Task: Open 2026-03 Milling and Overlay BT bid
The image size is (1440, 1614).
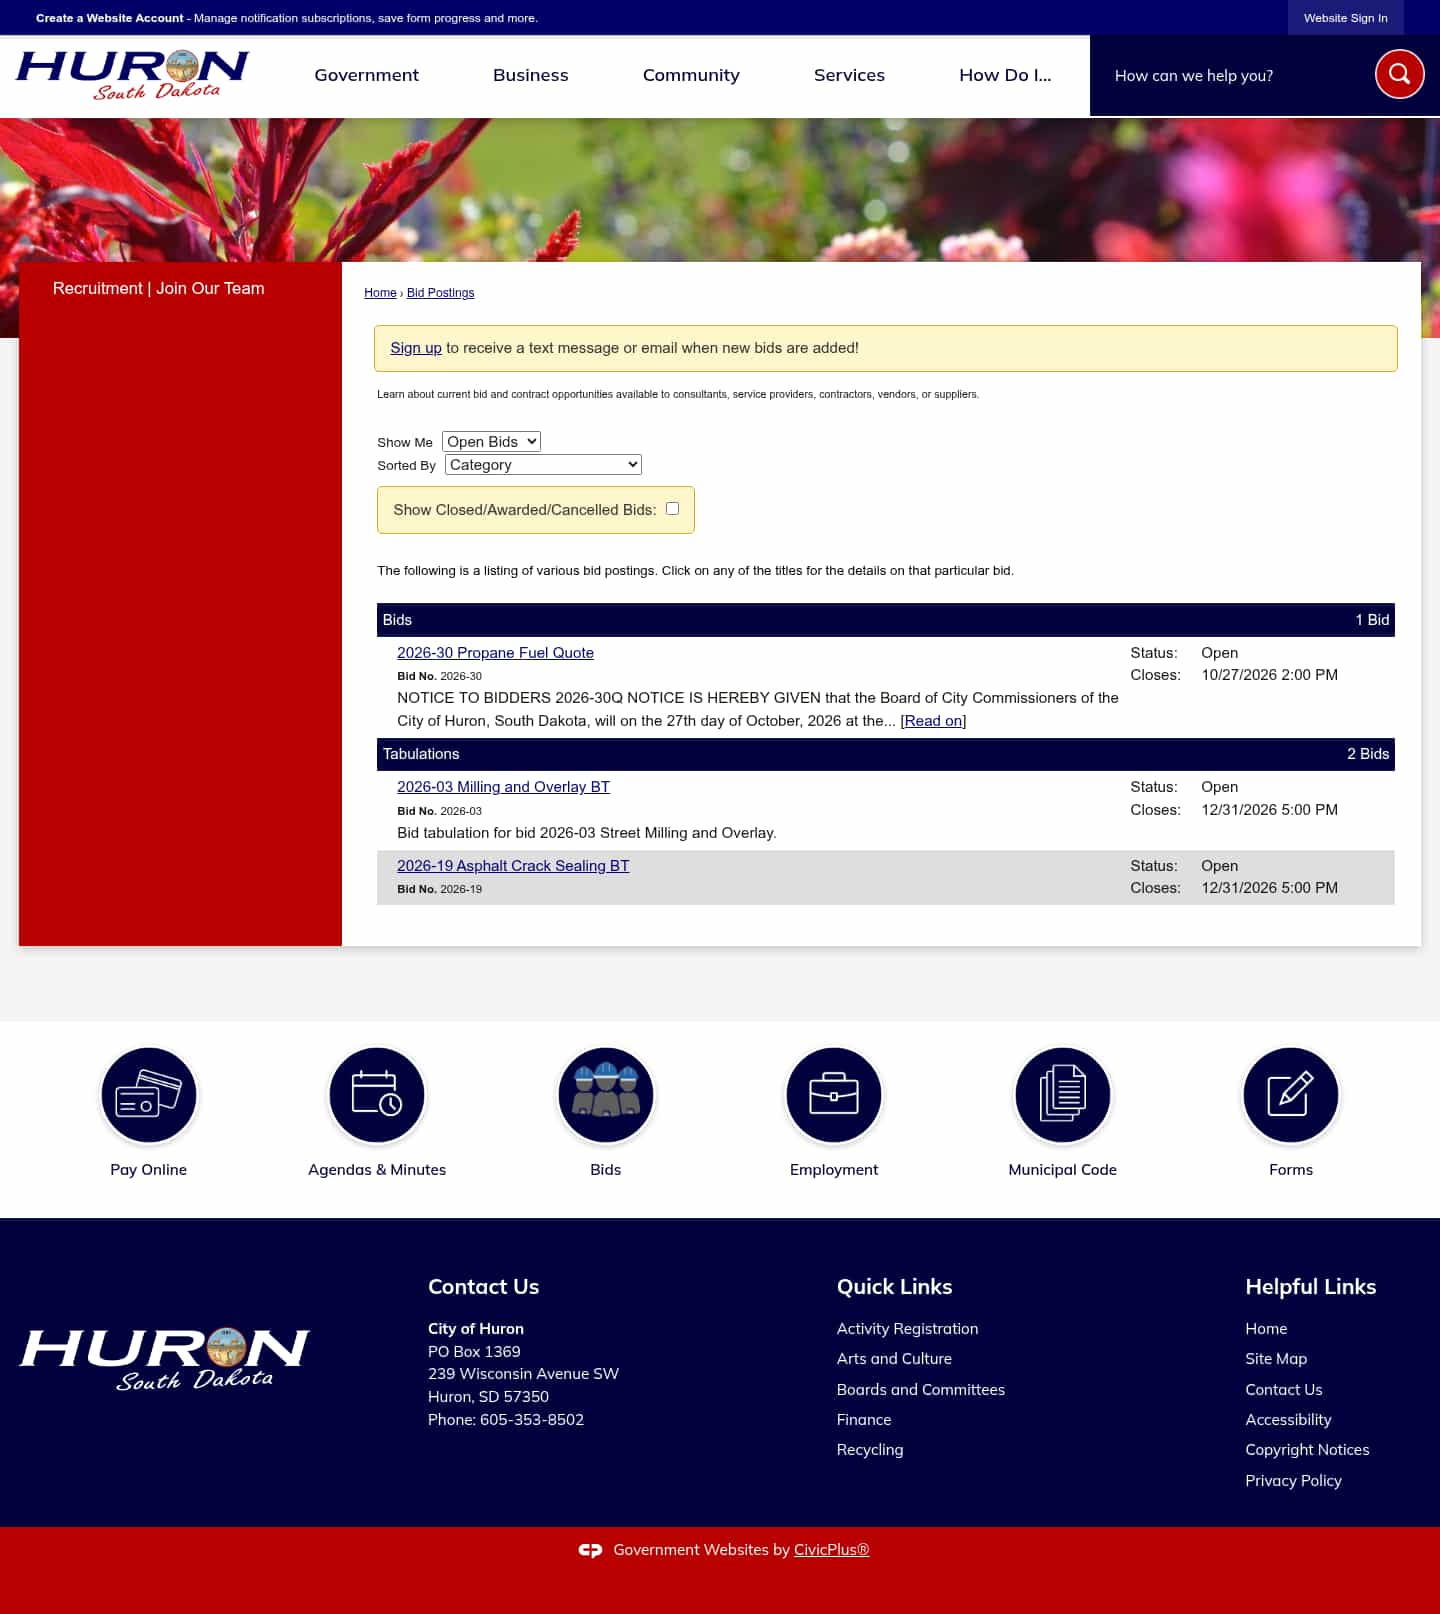Action: [503, 786]
